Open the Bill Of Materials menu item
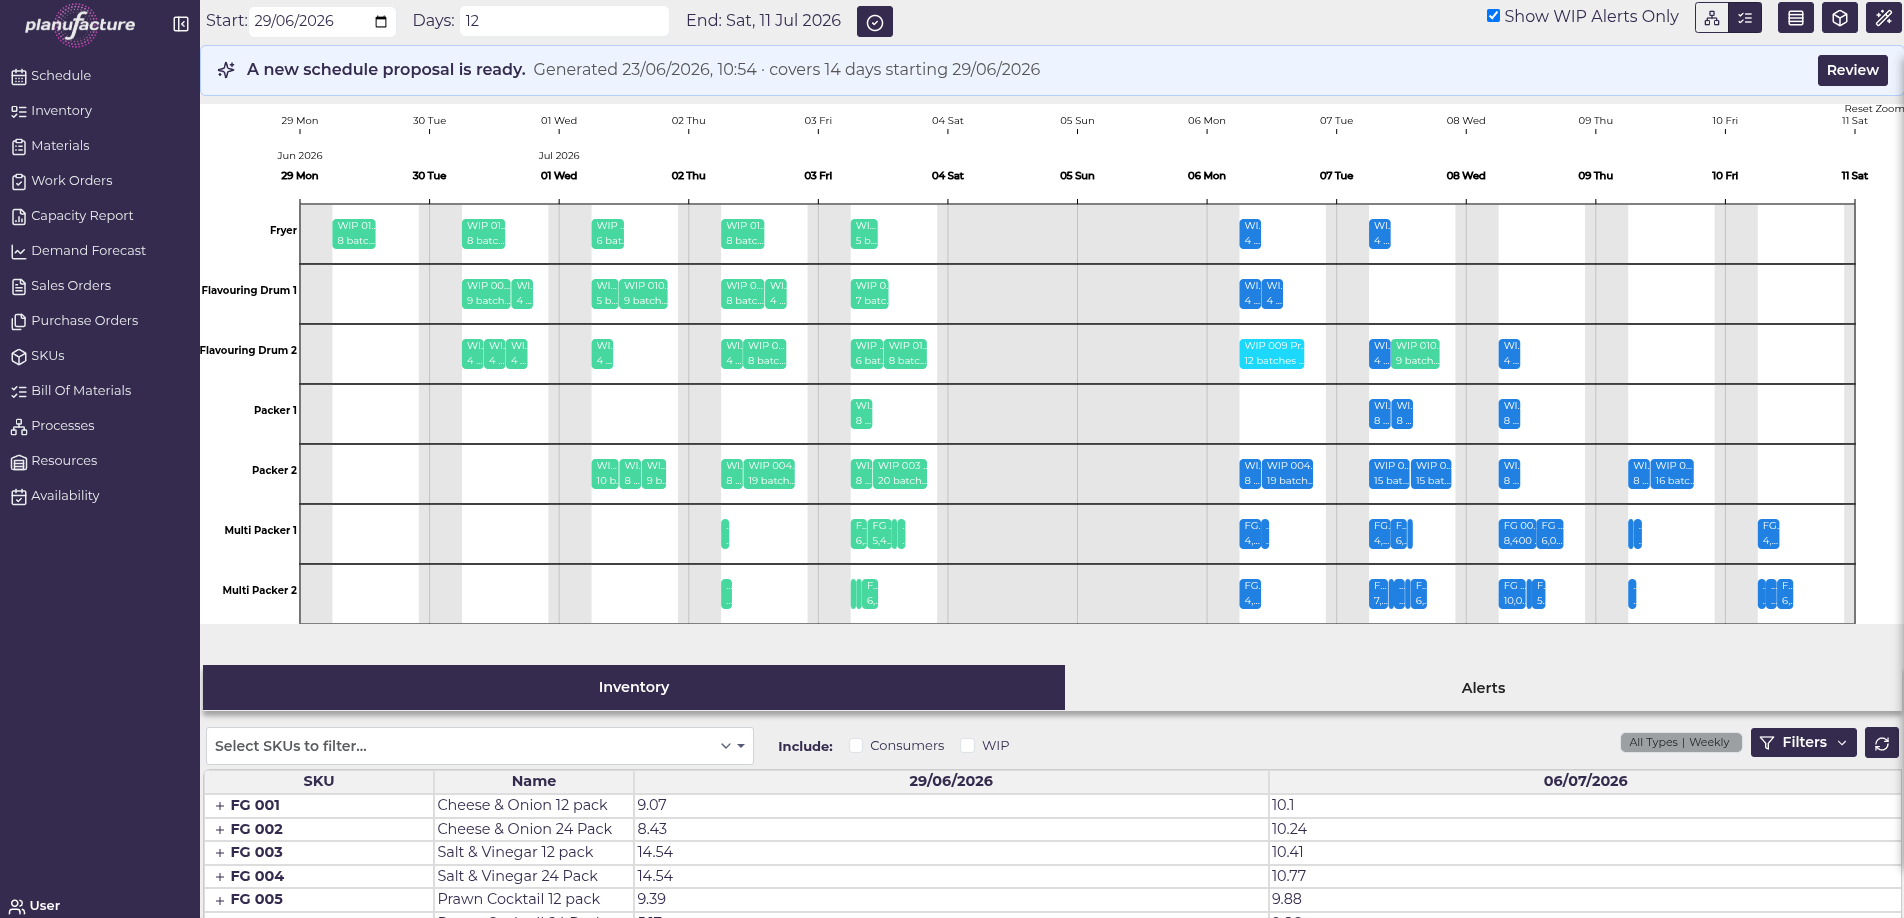Screen dimensions: 1904x918 (x=81, y=391)
